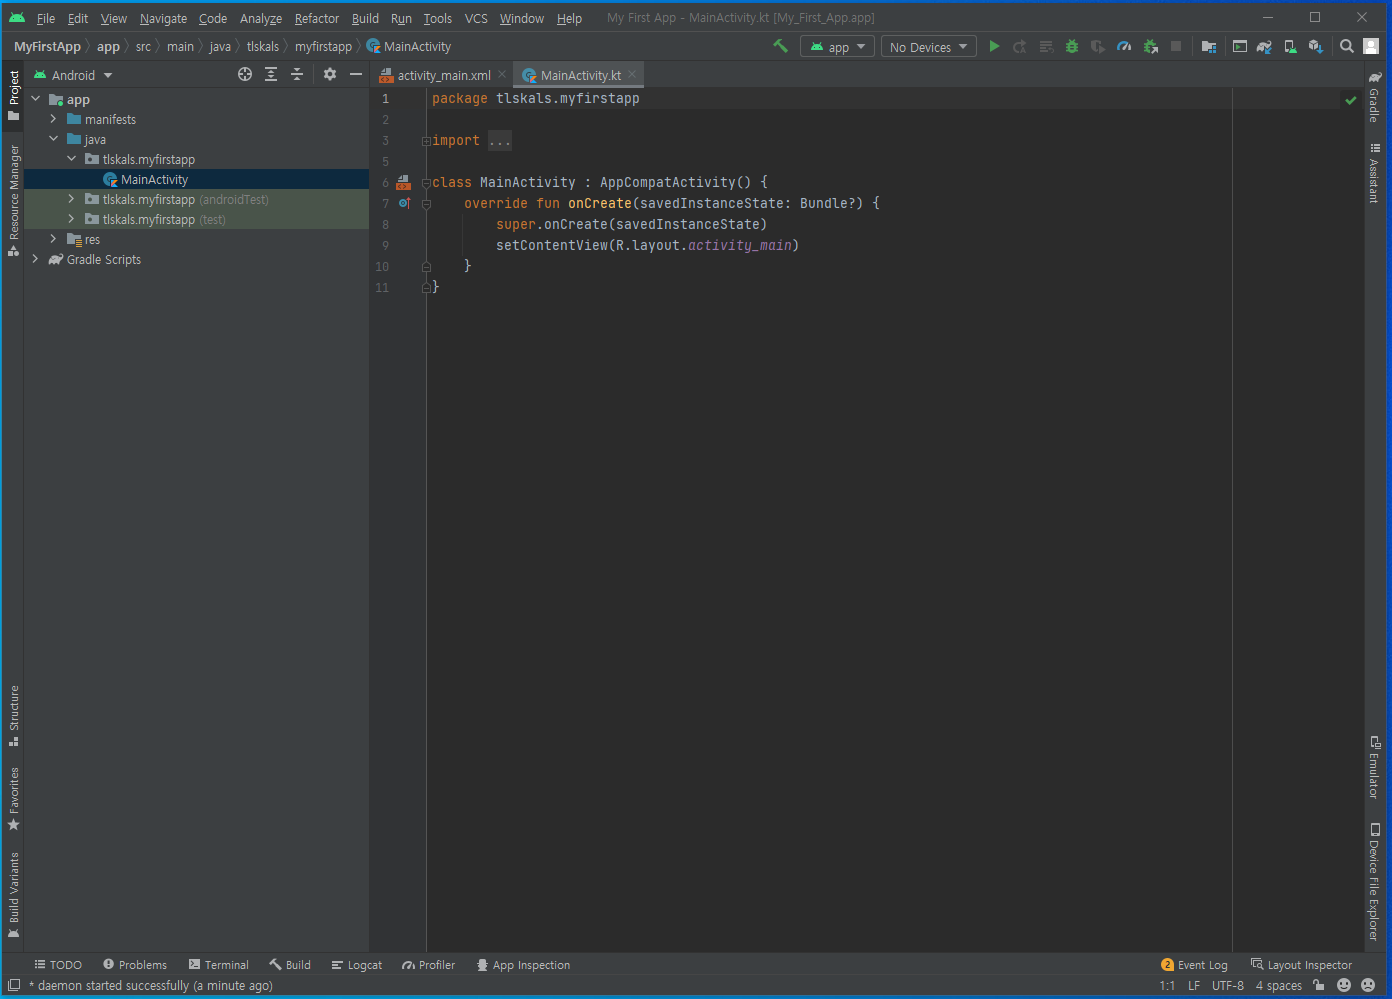
Task: Click the Stop square icon
Action: pyautogui.click(x=1176, y=46)
